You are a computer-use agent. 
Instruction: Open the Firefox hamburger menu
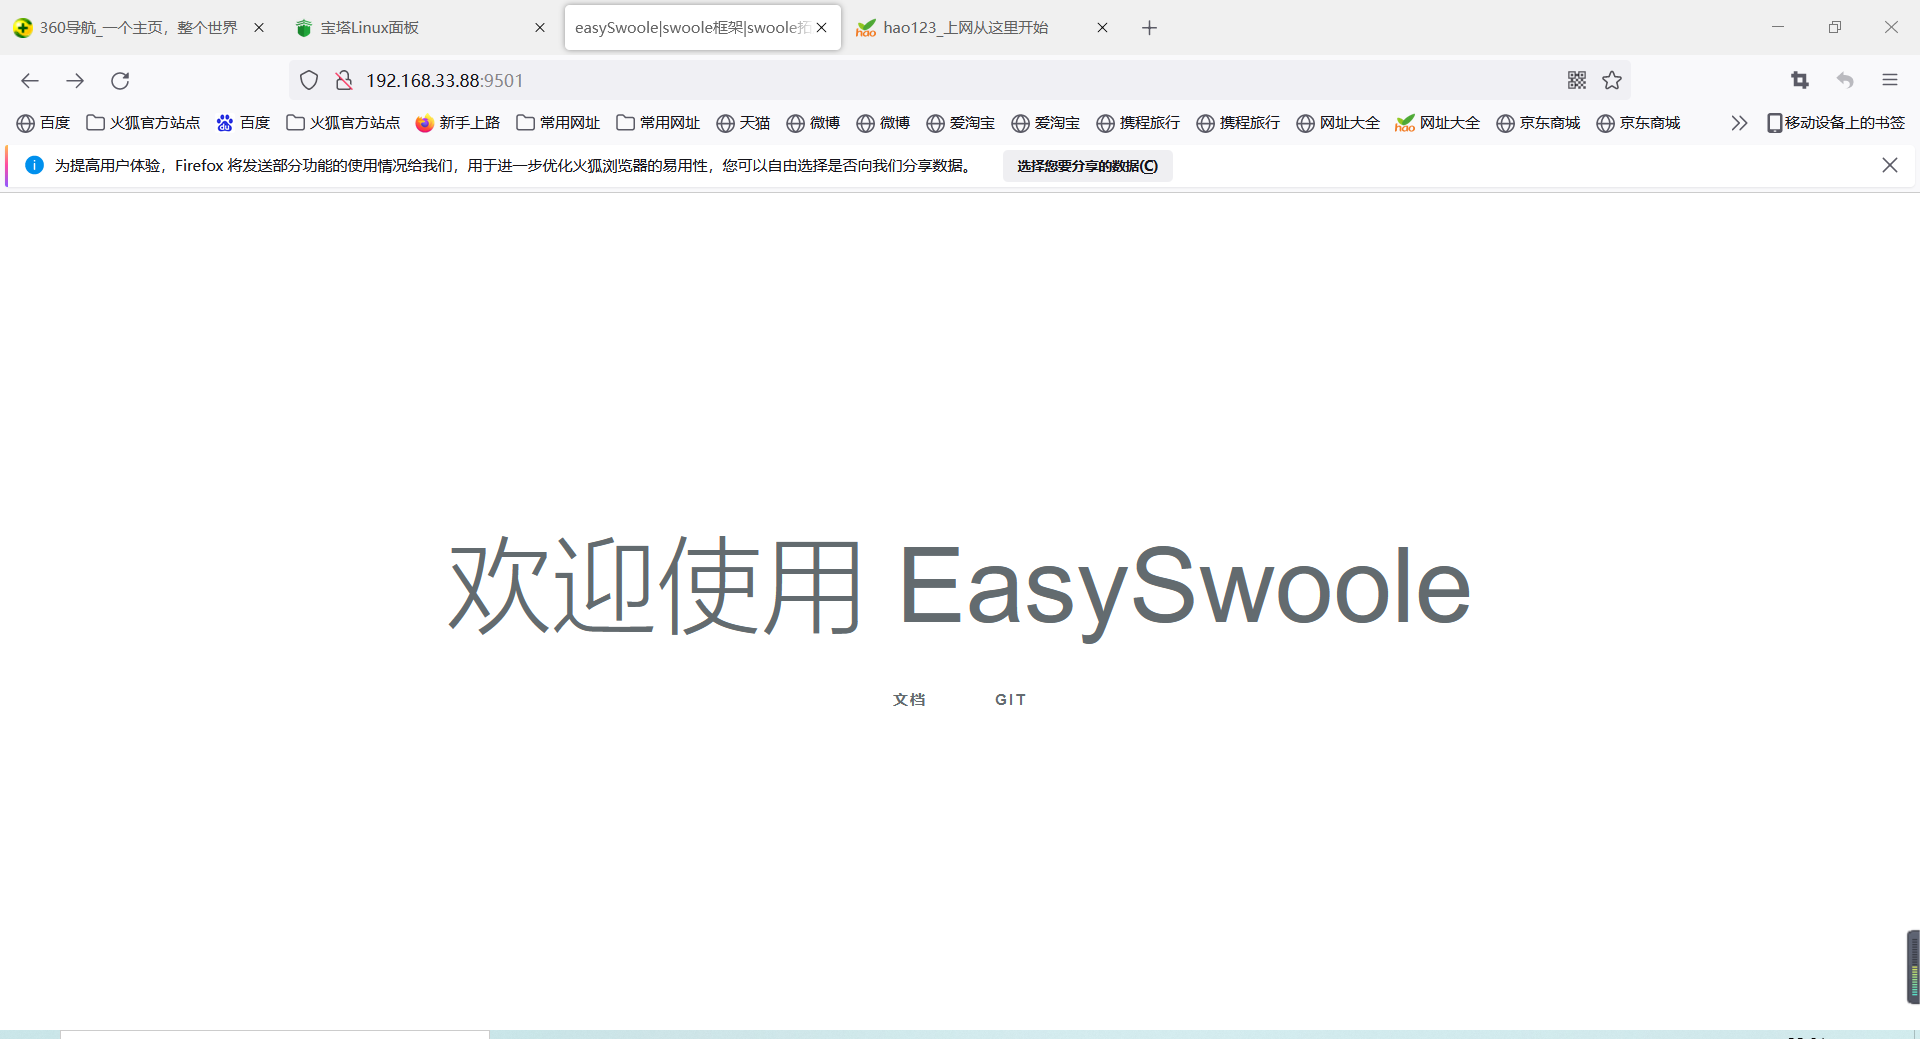[1890, 81]
